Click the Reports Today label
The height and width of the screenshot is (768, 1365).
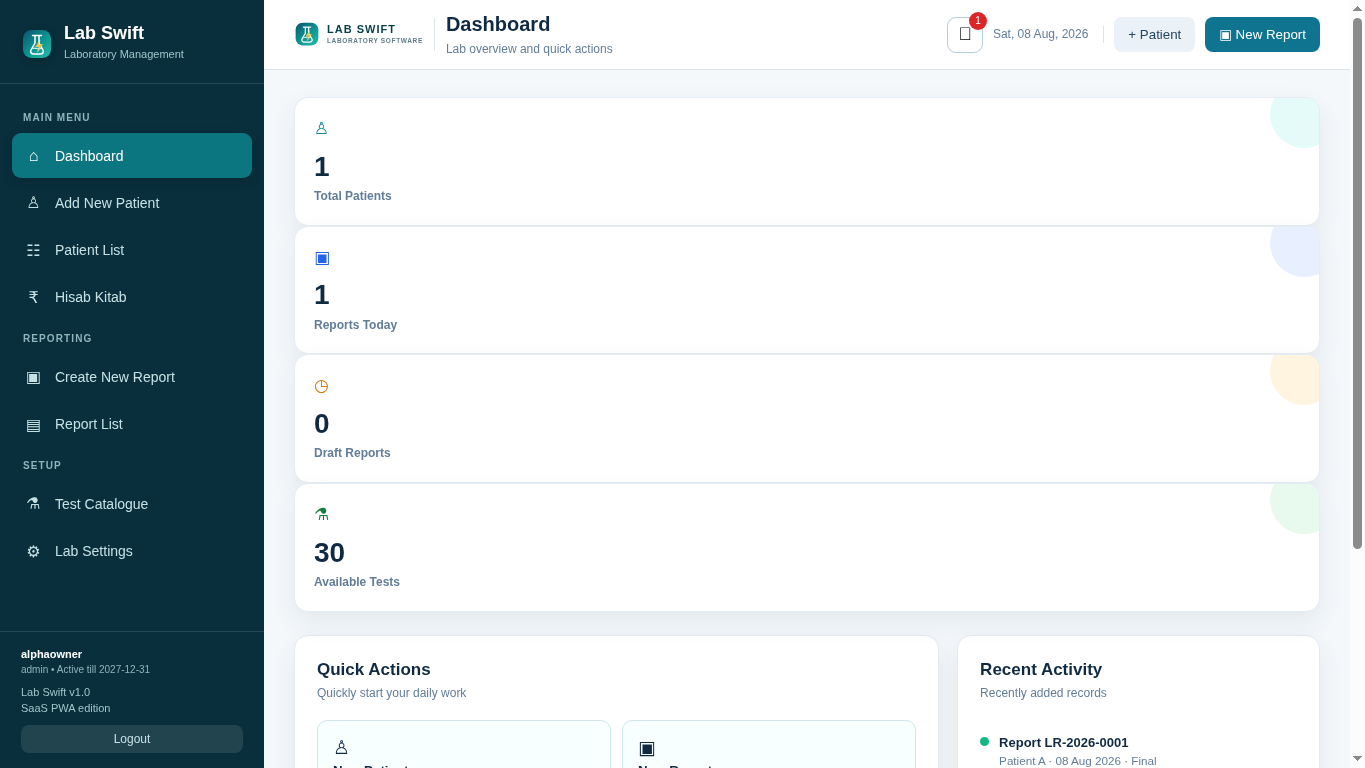click(355, 325)
